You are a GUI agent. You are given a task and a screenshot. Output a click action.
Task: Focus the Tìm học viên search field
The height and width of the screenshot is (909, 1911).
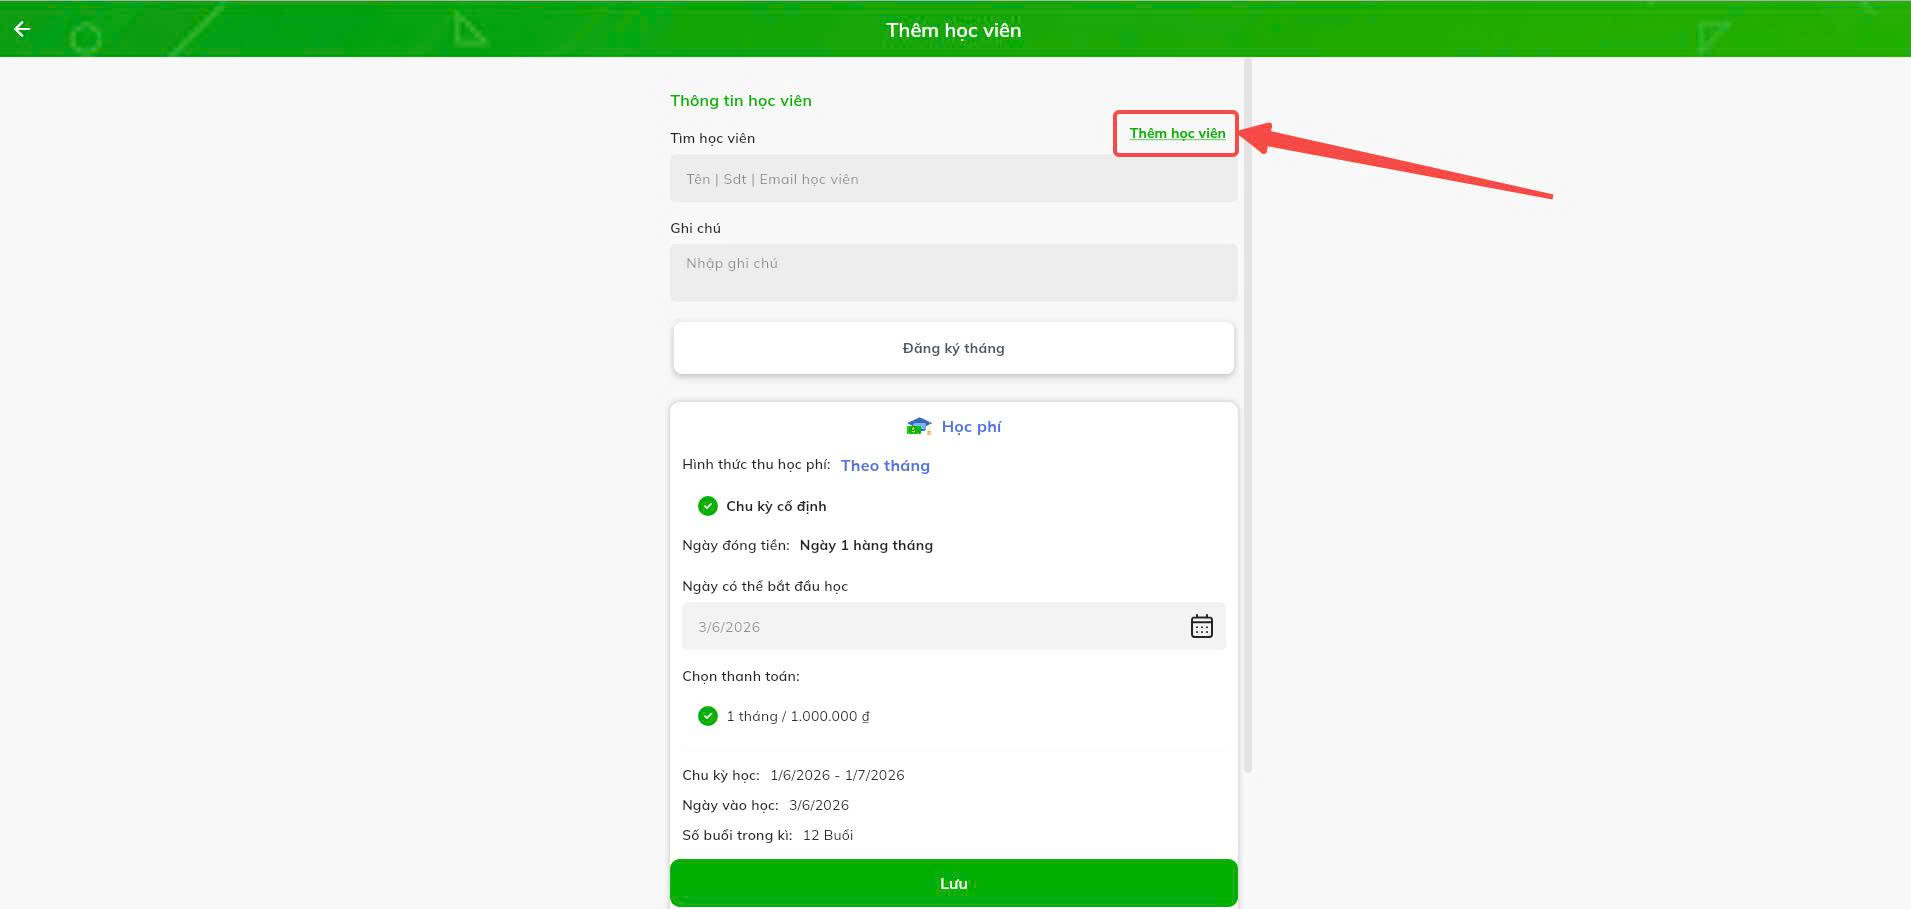[953, 179]
